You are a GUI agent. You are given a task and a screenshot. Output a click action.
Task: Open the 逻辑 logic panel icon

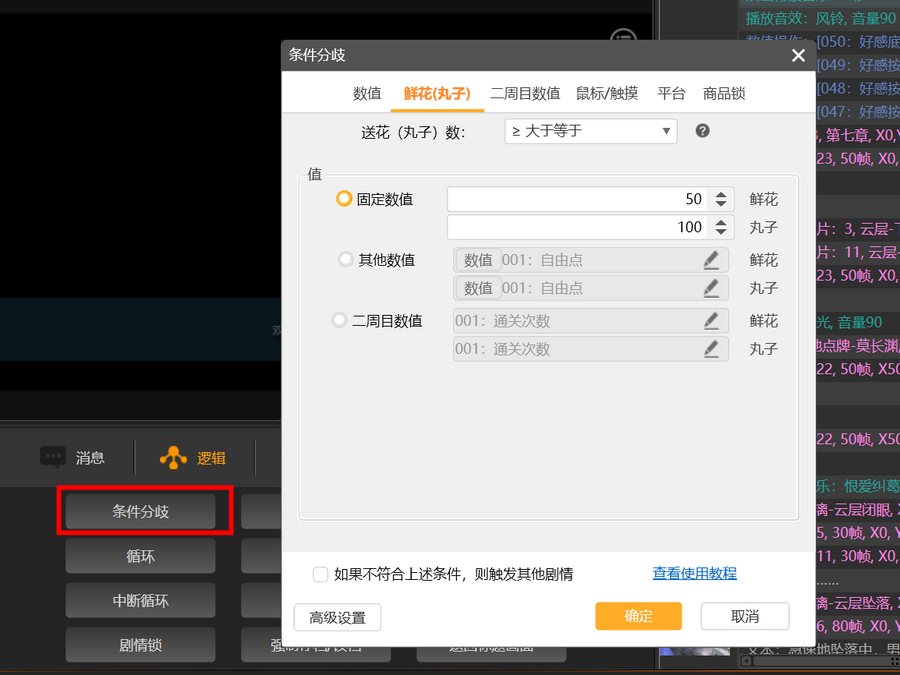174,458
